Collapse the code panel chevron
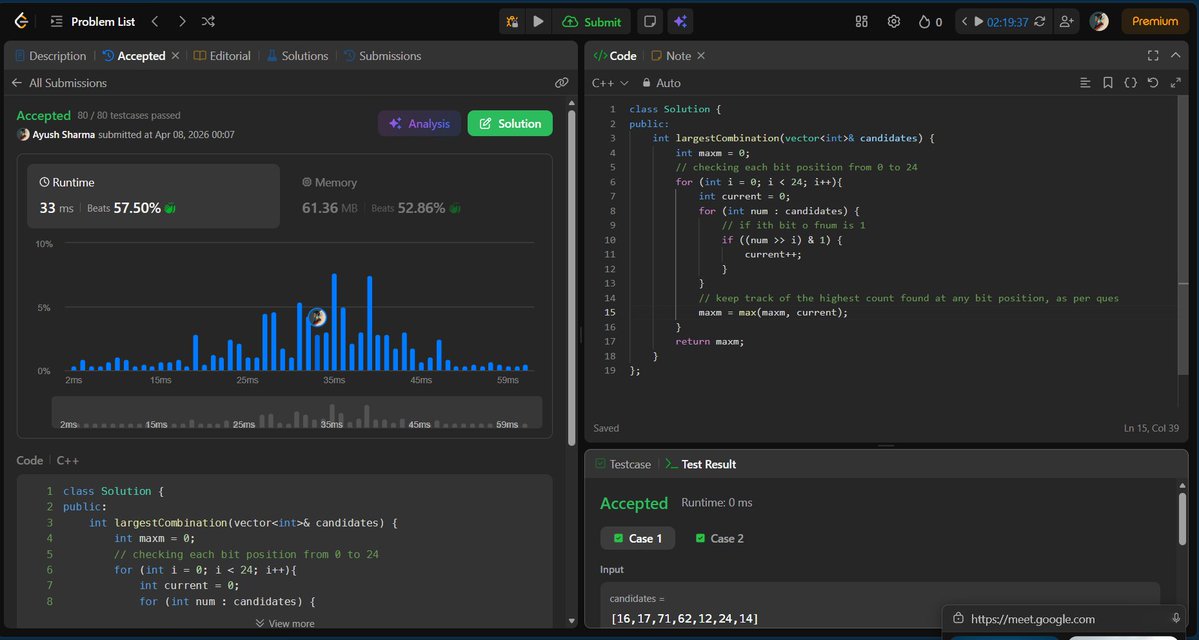The width and height of the screenshot is (1199, 640). [1175, 56]
